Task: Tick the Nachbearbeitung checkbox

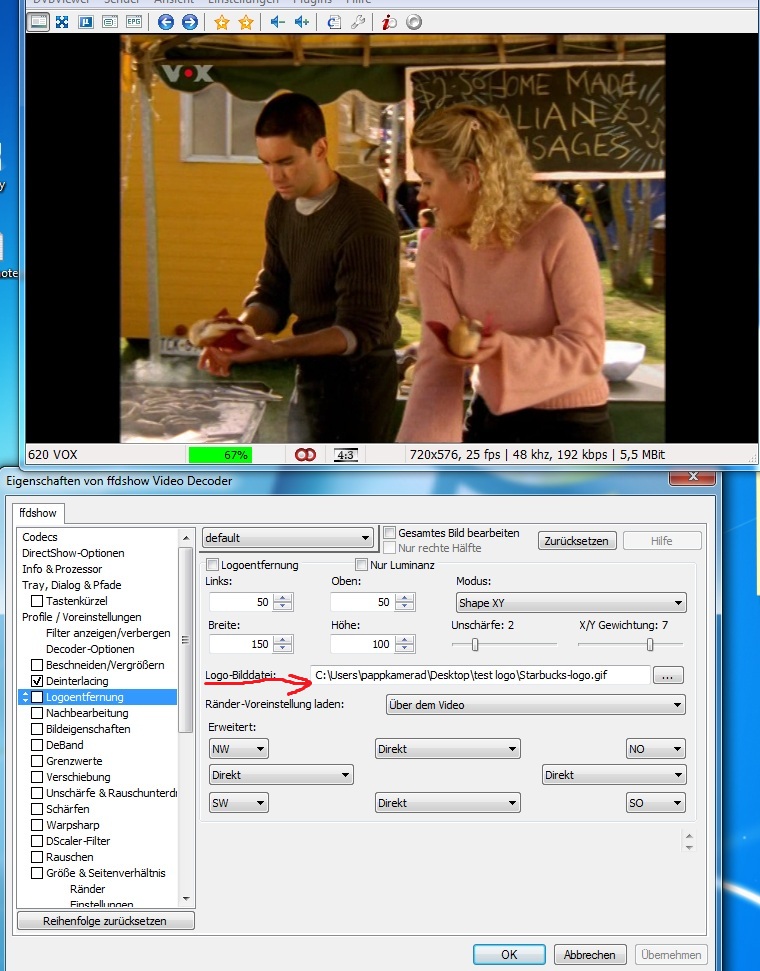Action: pyautogui.click(x=37, y=713)
